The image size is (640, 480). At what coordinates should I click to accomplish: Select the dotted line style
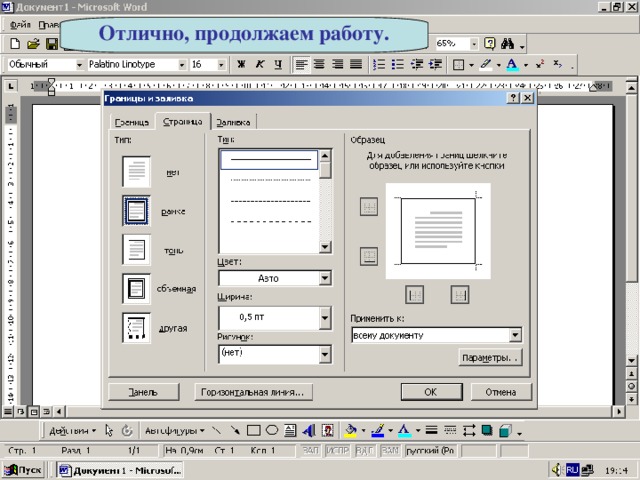(269, 180)
